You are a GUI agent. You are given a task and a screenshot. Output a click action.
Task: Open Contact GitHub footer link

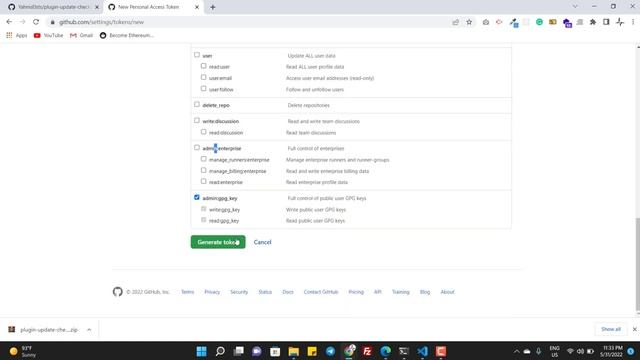coord(321,292)
